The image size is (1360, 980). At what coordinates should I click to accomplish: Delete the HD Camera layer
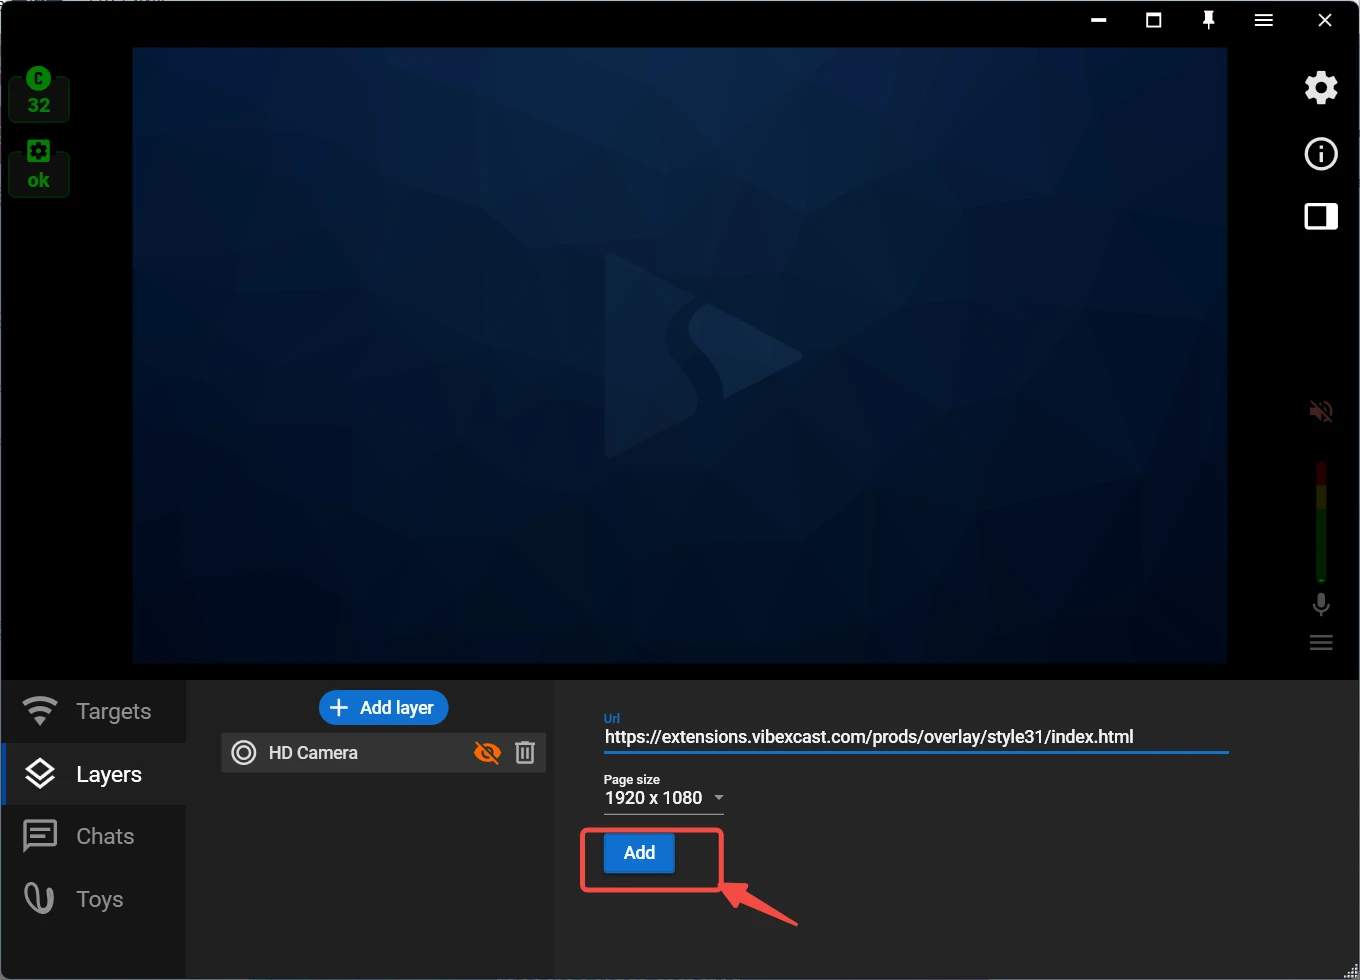pyautogui.click(x=525, y=753)
